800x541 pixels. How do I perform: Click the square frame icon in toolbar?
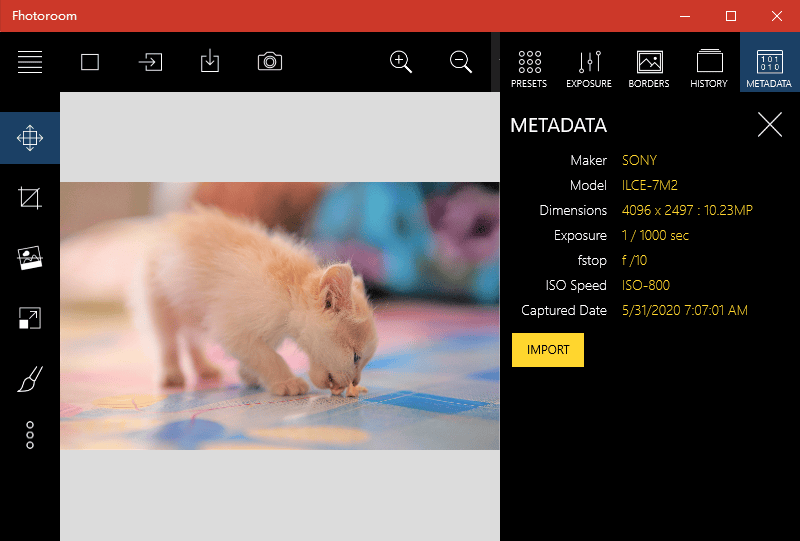pyautogui.click(x=90, y=62)
